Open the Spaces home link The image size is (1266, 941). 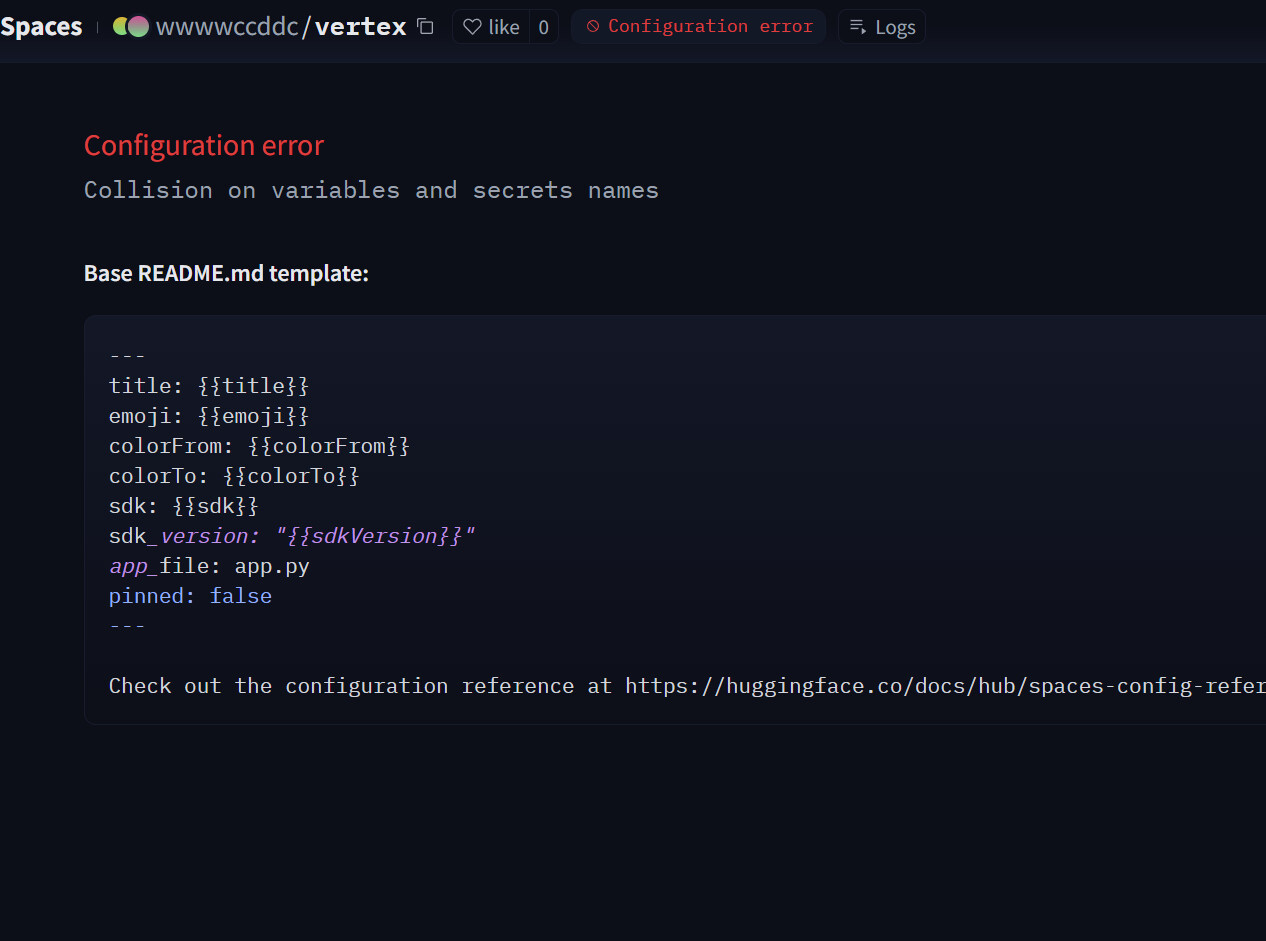pyautogui.click(x=41, y=27)
